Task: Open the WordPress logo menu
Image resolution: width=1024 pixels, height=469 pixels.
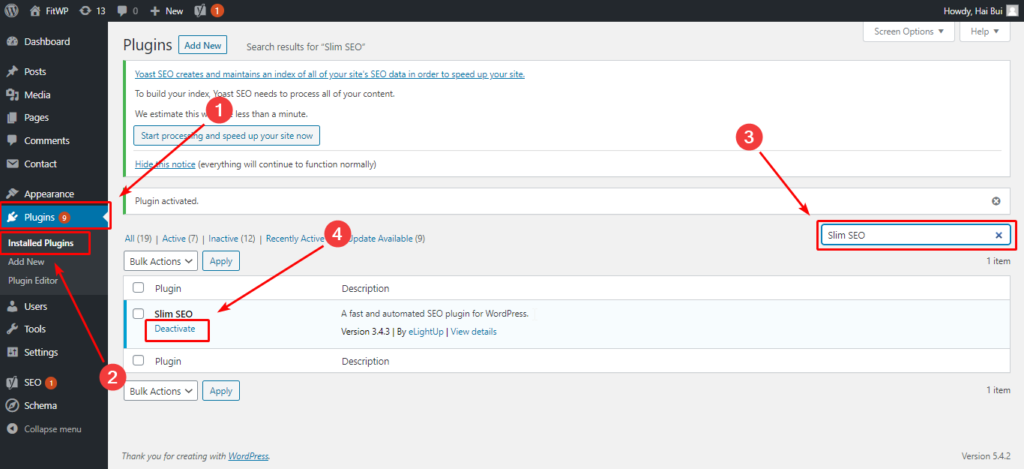Action: (x=12, y=10)
